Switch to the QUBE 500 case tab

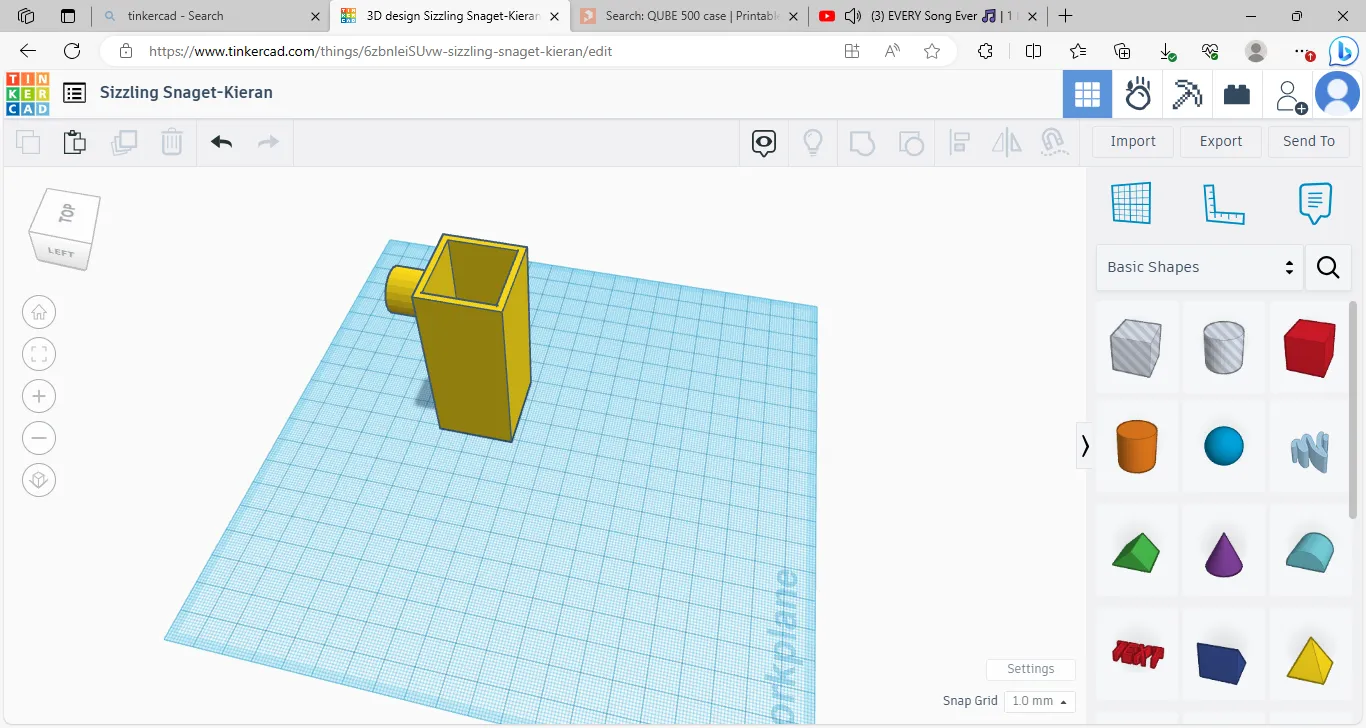[690, 16]
